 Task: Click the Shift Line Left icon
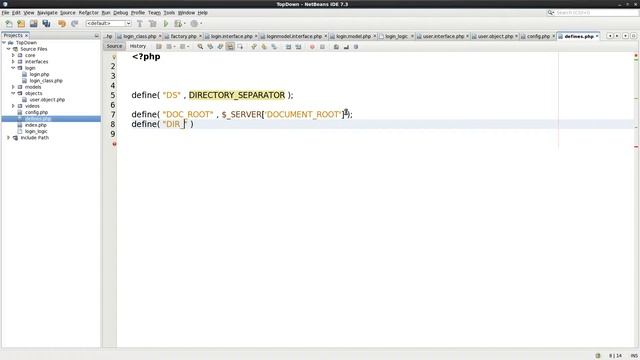click(288, 47)
